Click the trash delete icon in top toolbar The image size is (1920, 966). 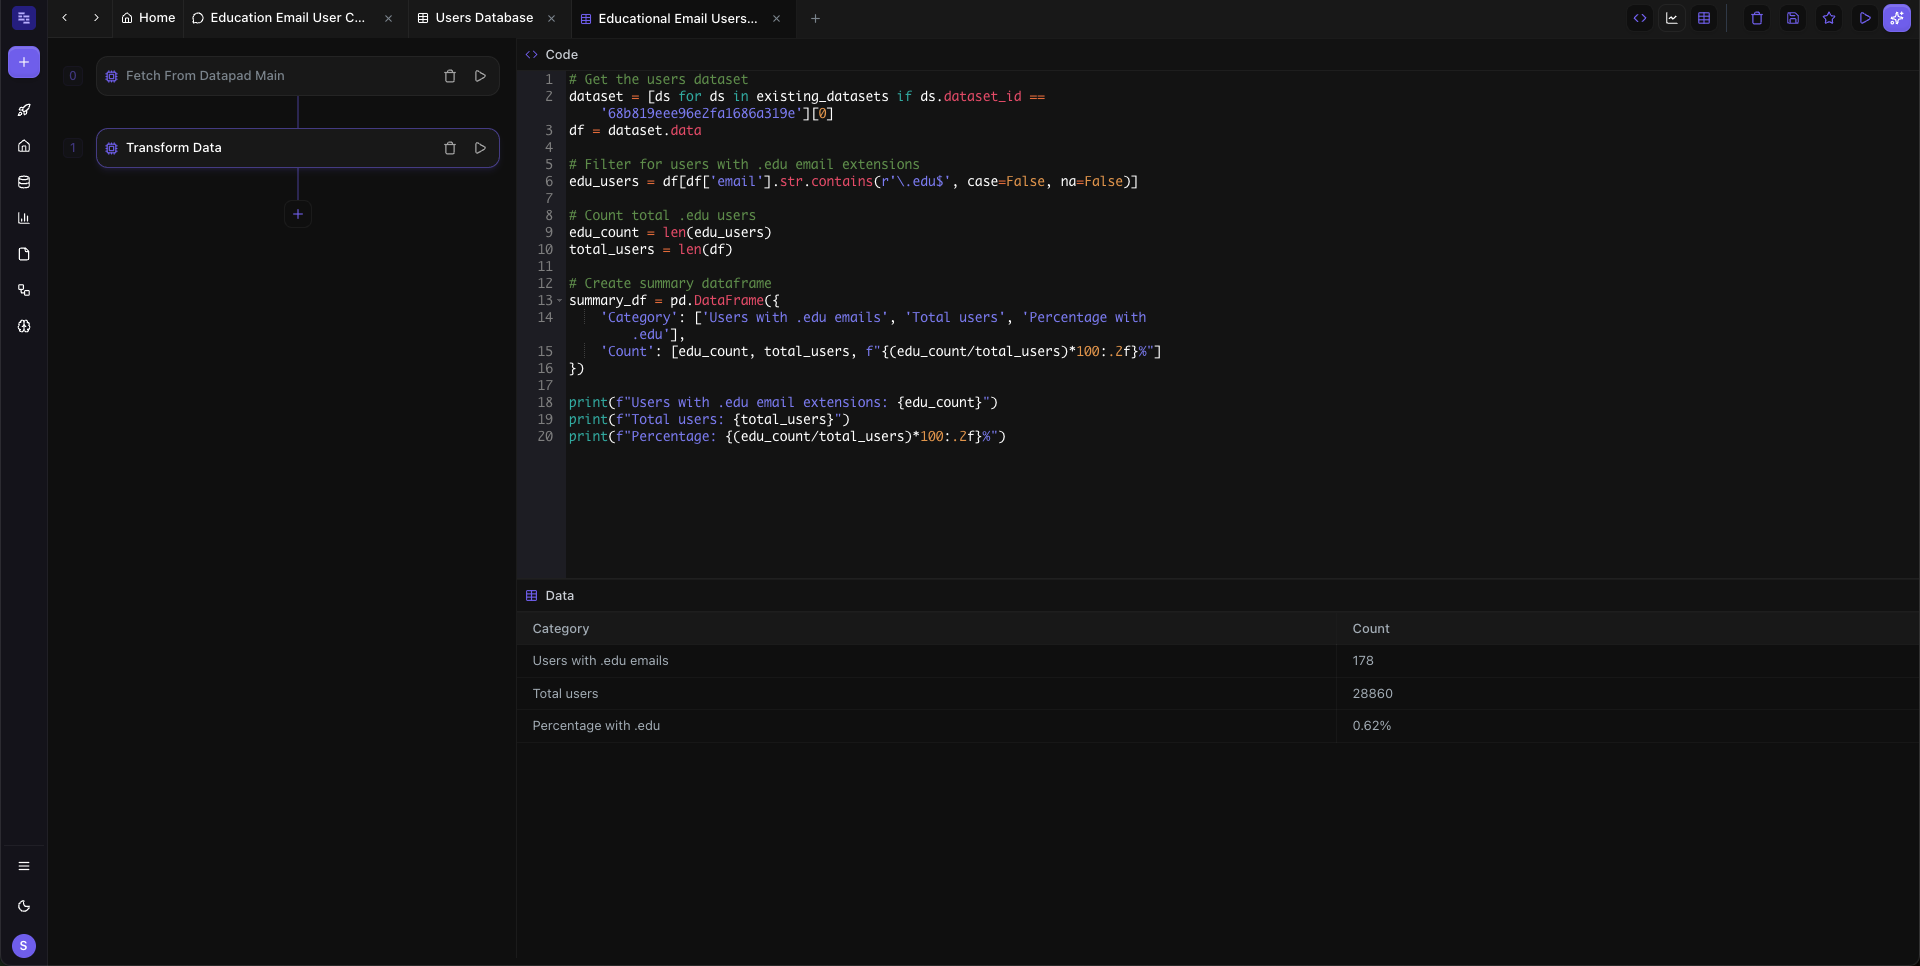1757,18
